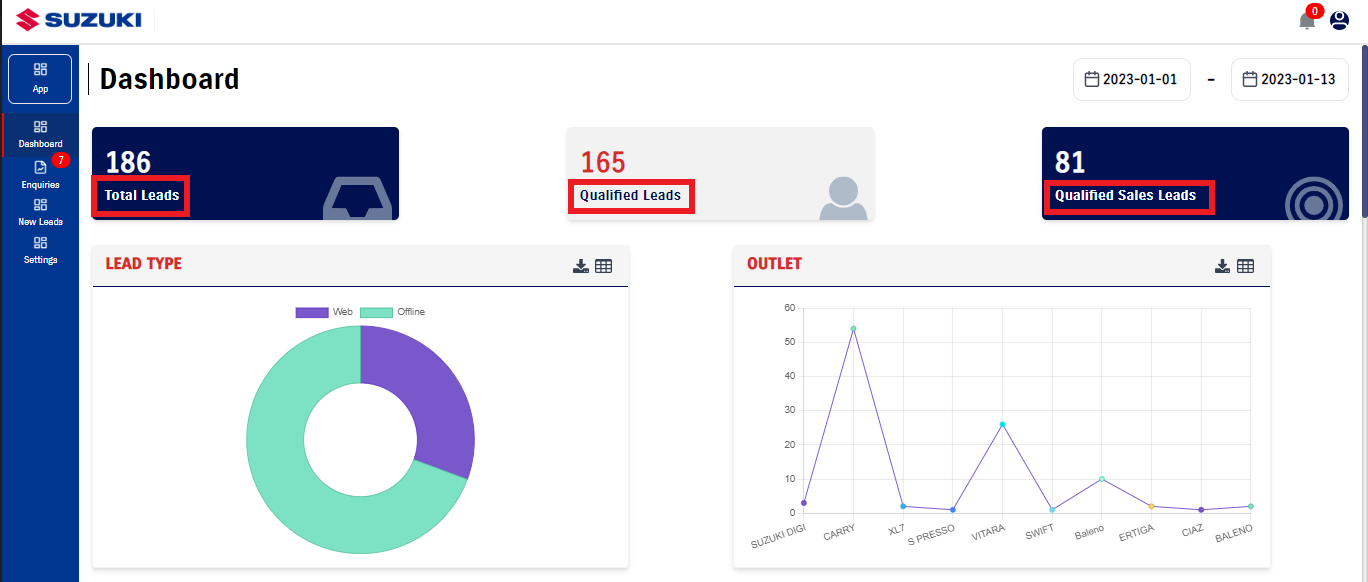Click the CARRY axis label
Viewport: 1368px width, 582px height.
839,533
